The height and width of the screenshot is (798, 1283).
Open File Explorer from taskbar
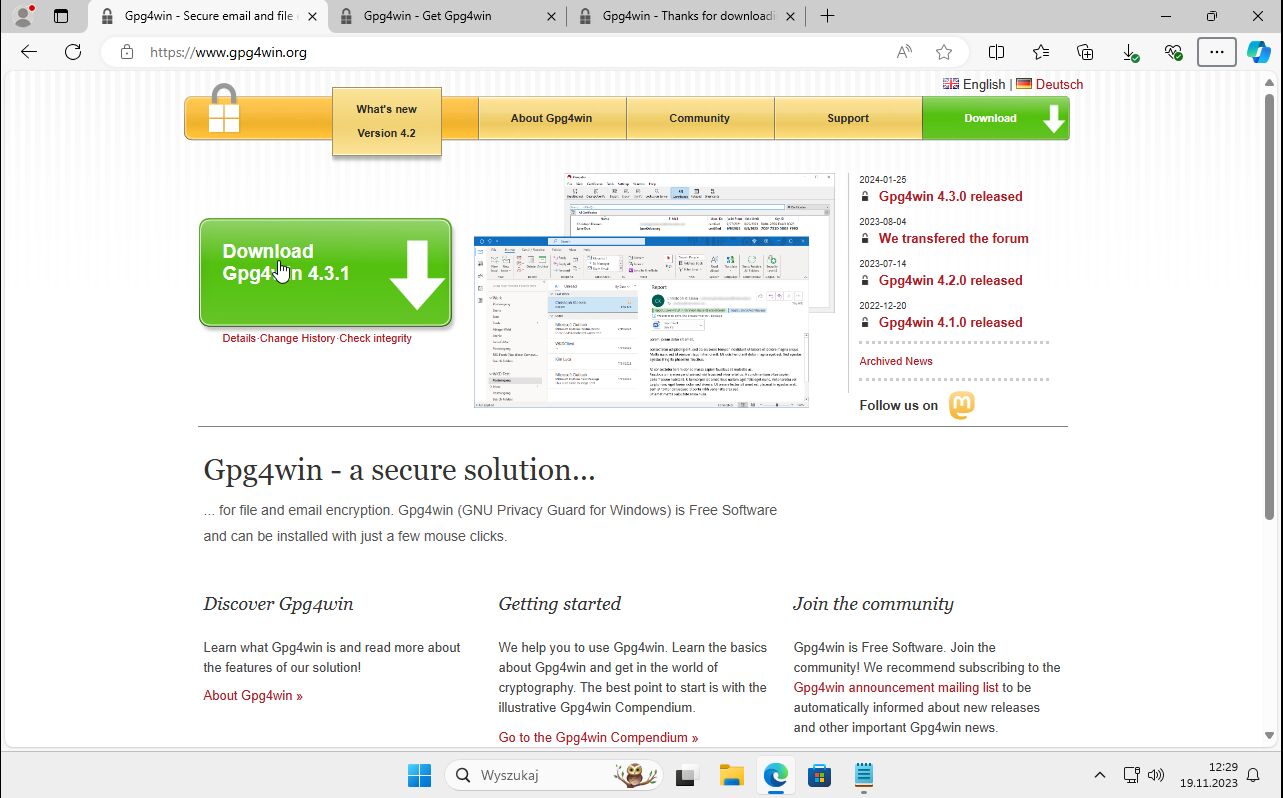click(x=731, y=775)
